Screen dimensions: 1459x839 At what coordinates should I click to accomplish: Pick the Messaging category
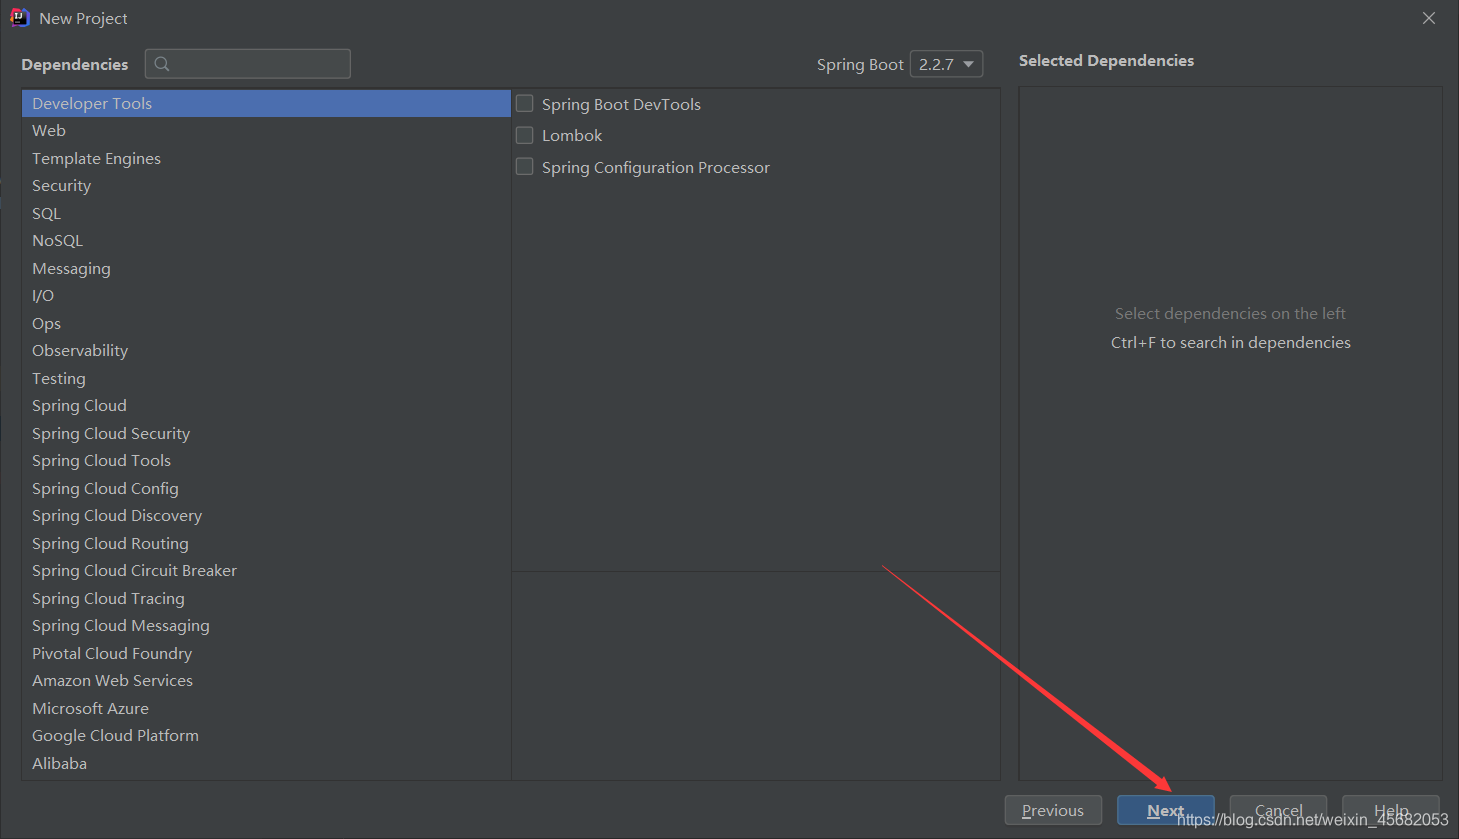(266, 268)
